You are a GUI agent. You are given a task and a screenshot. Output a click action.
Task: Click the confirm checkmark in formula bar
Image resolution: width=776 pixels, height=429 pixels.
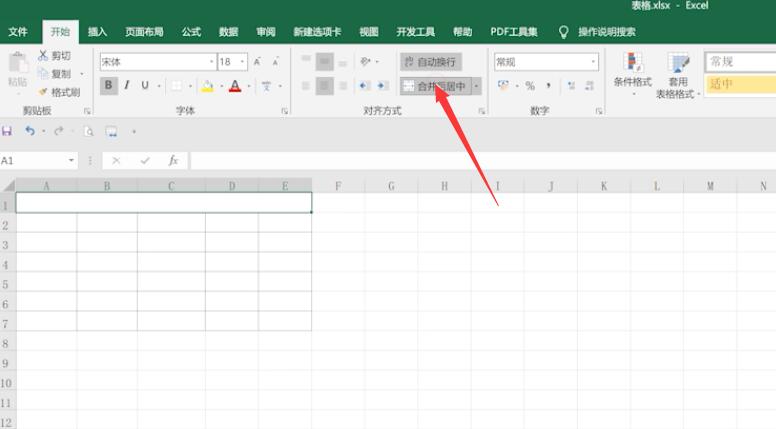[145, 160]
